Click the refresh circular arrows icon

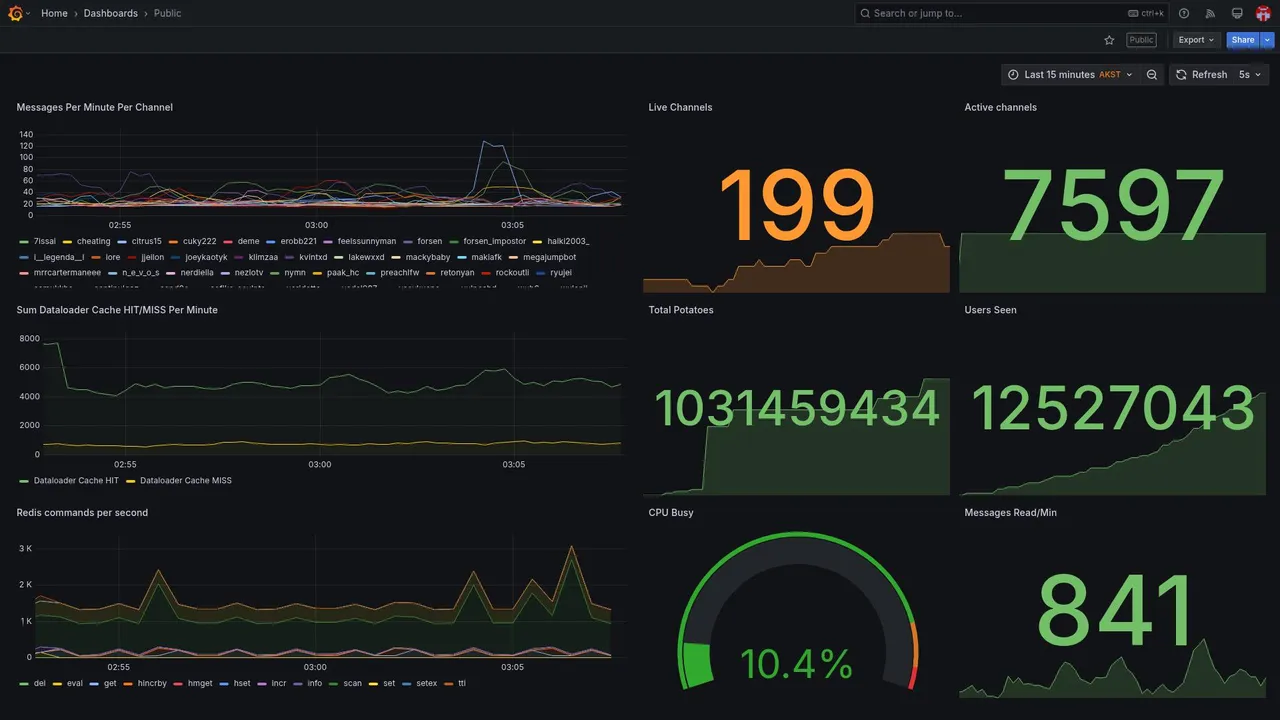[1181, 75]
